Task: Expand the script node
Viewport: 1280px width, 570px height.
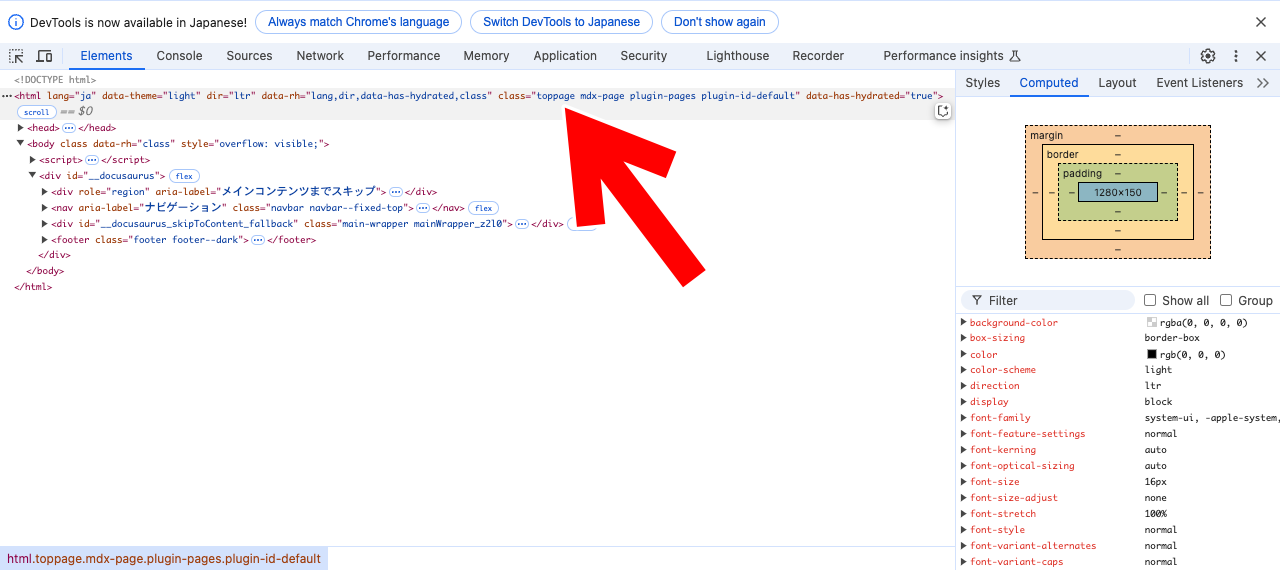Action: [x=33, y=160]
